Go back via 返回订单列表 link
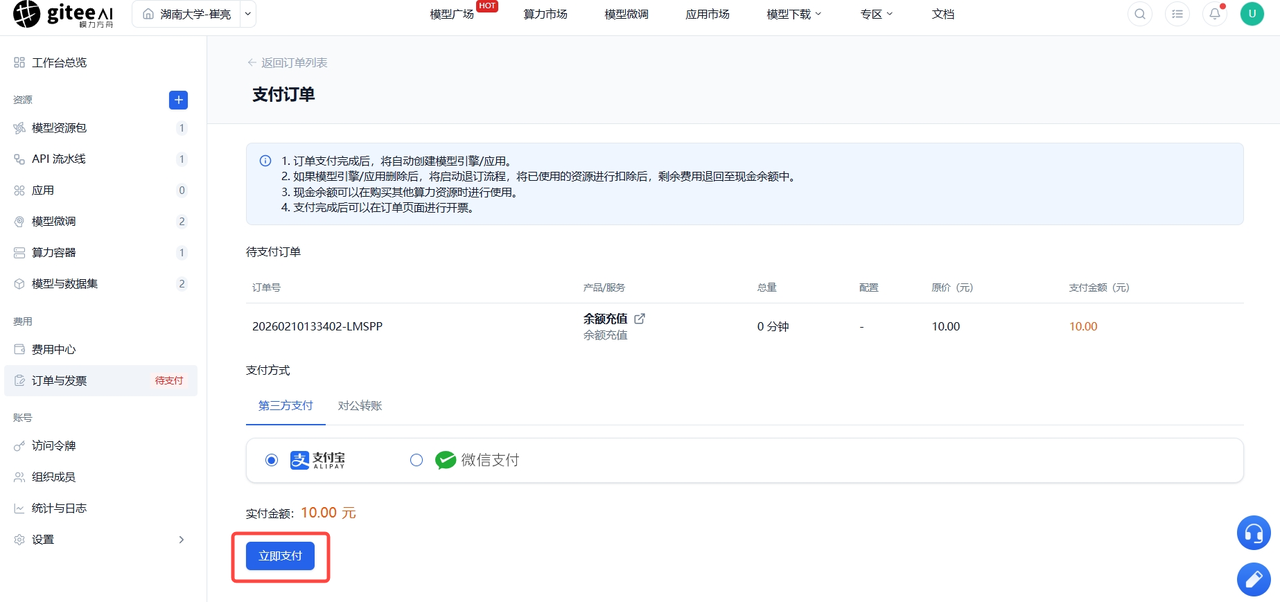The width and height of the screenshot is (1280, 602). [x=287, y=63]
